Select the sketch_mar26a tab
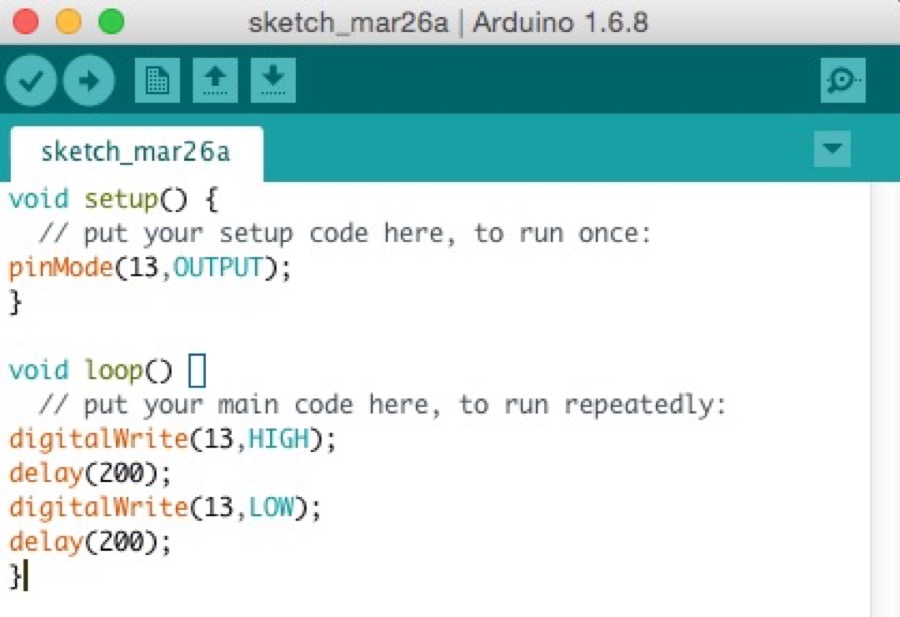The height and width of the screenshot is (617, 900). tap(137, 153)
